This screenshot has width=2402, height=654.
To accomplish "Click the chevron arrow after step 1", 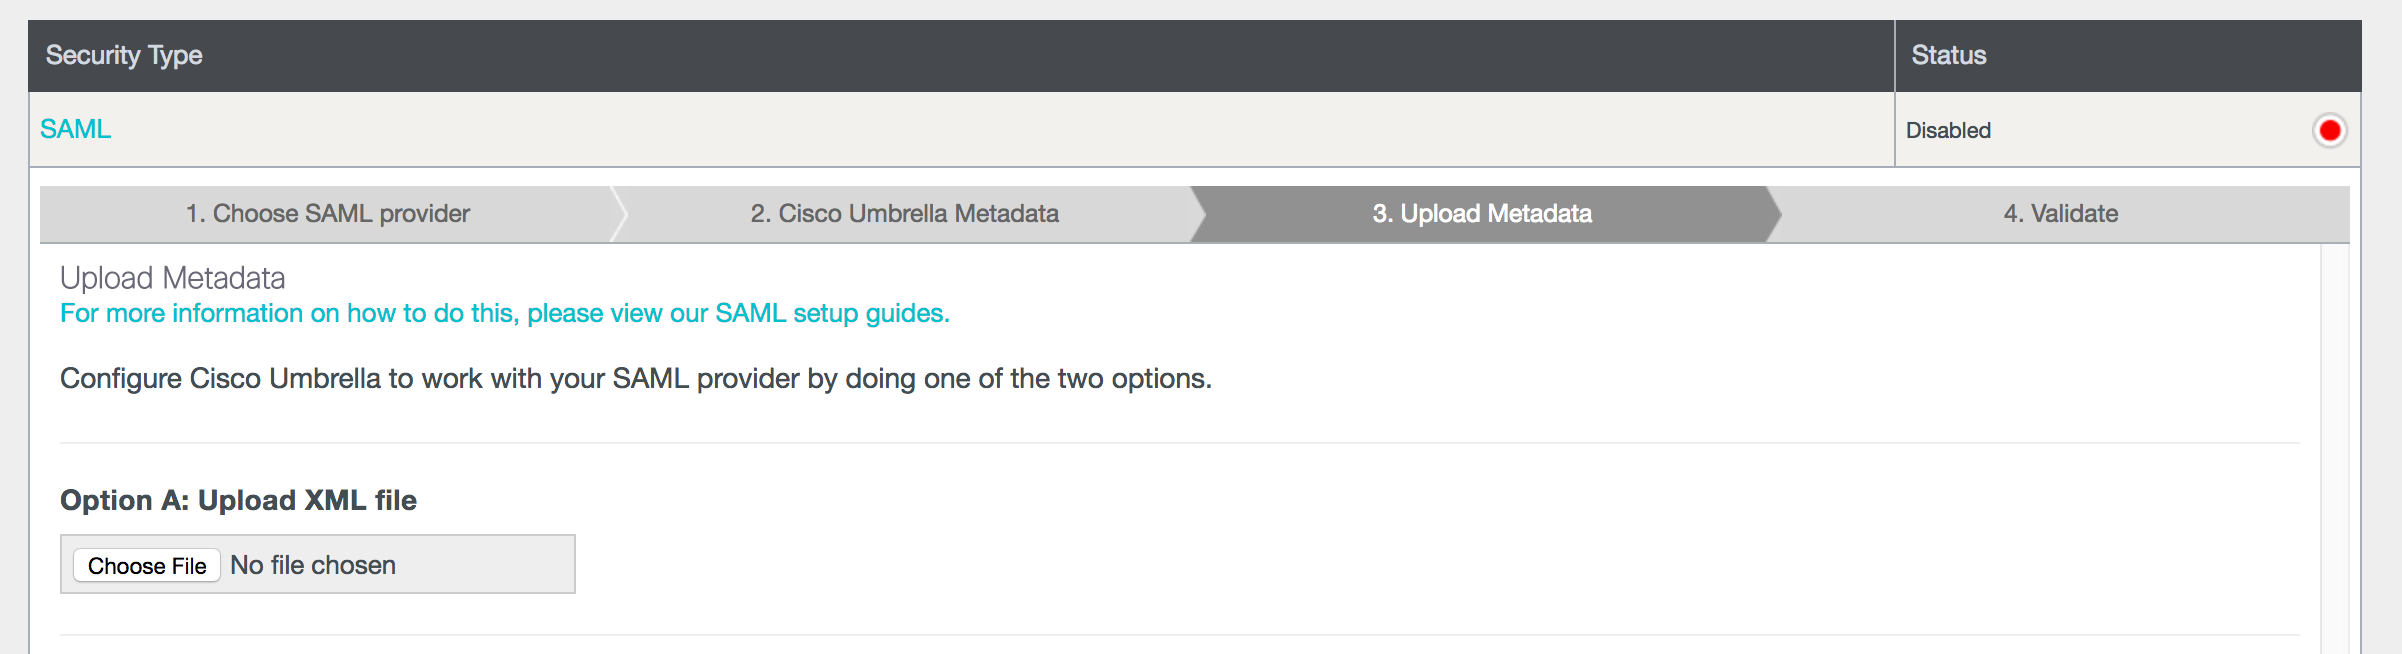I will 618,213.
